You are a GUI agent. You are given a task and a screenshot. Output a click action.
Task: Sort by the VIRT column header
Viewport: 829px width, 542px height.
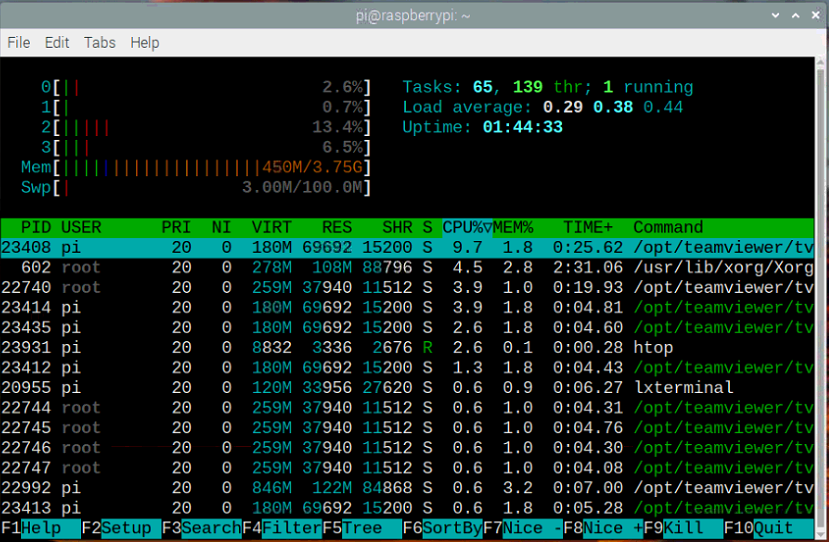pos(271,227)
